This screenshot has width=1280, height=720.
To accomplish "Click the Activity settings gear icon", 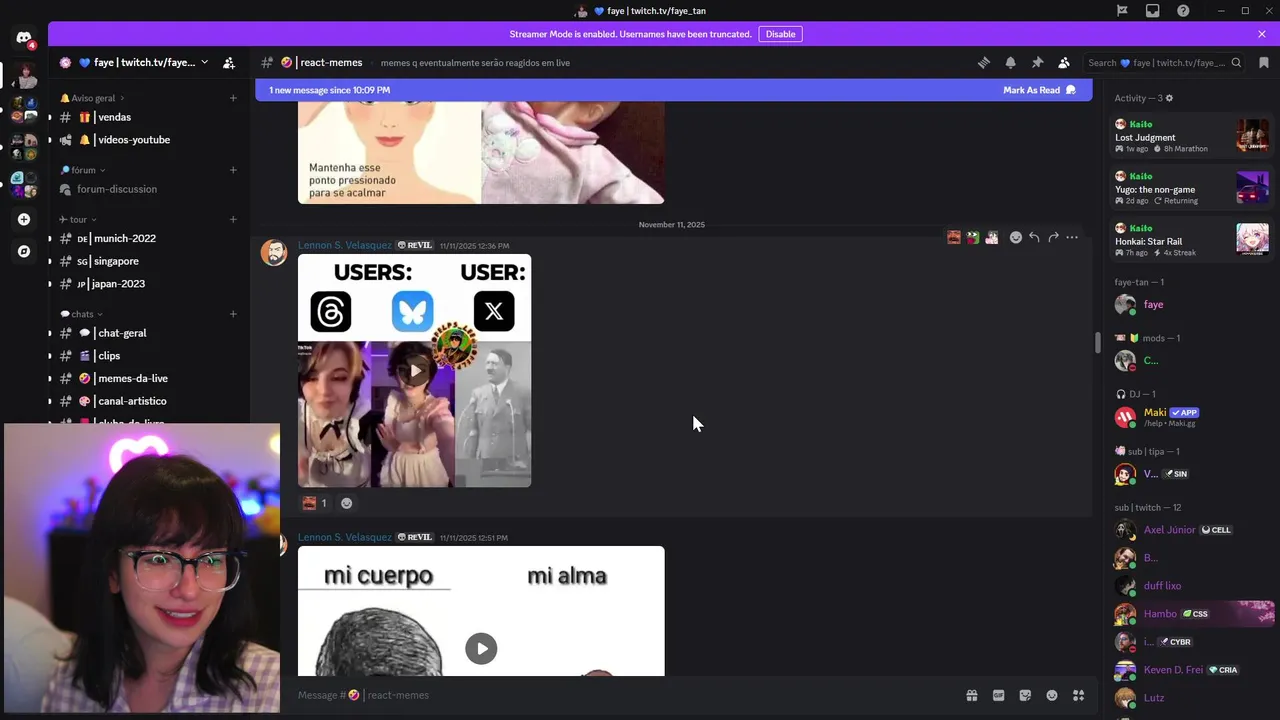I will point(1169,98).
